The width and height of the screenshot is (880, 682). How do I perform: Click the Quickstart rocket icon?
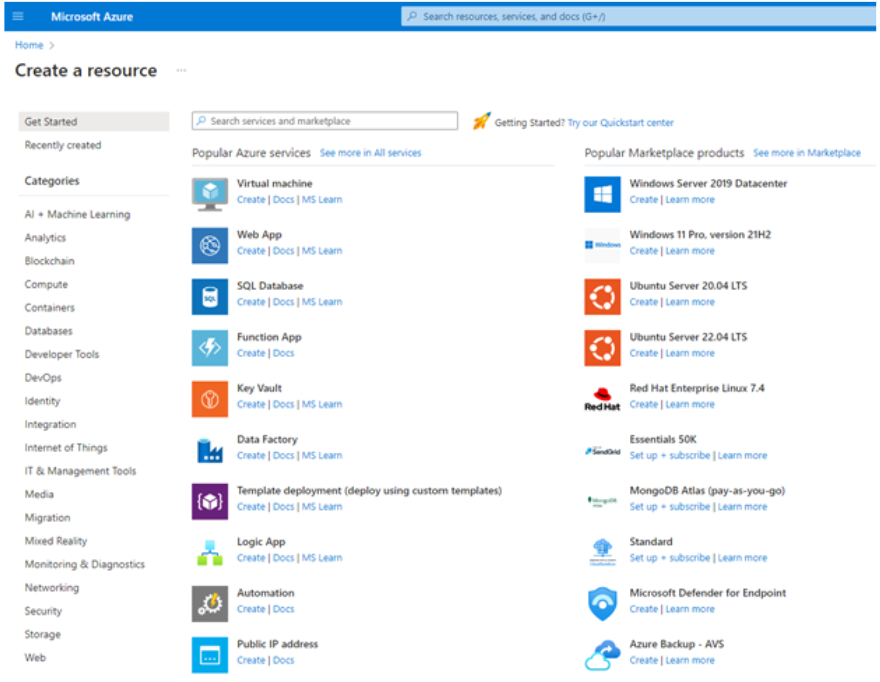481,121
